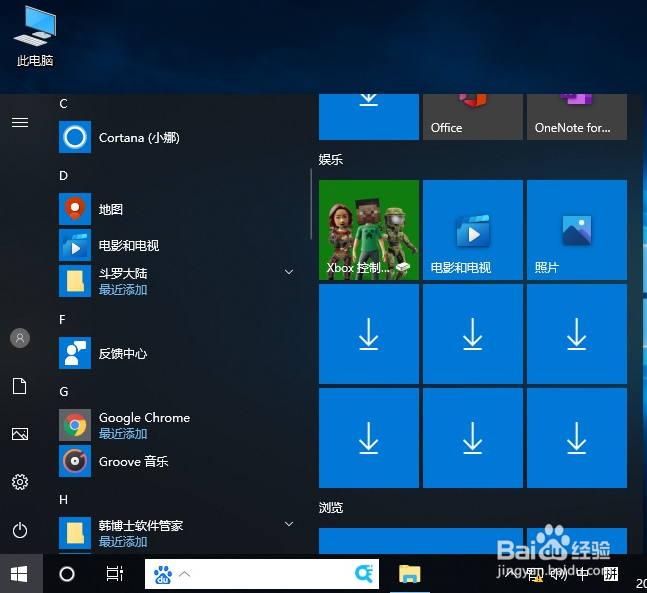Click the Start menu app list scrollbar

(x=311, y=203)
